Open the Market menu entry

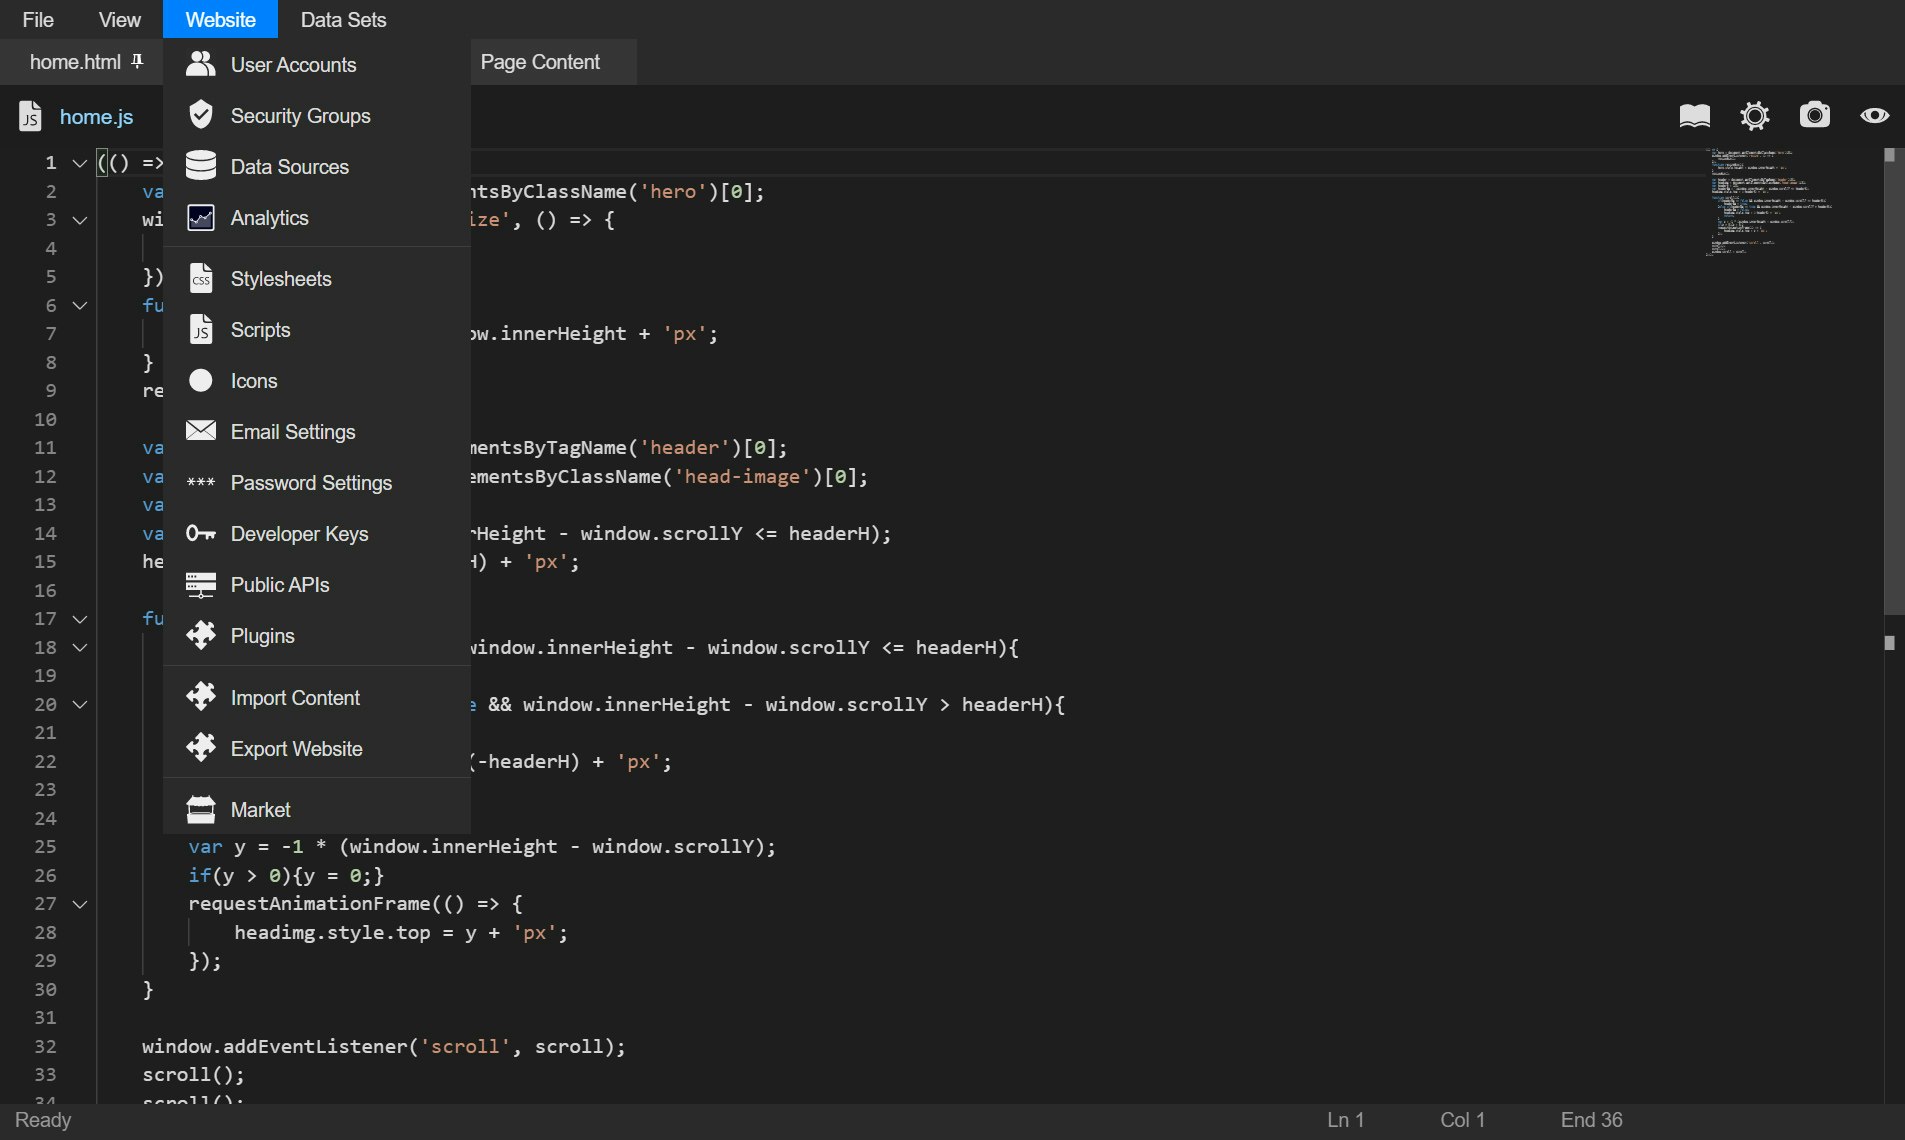[x=317, y=809]
